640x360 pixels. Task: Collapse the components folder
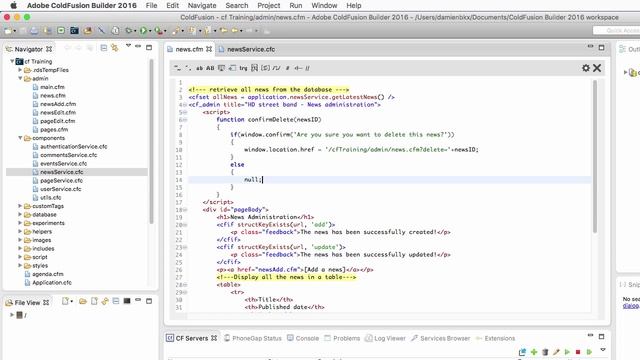coord(20,138)
